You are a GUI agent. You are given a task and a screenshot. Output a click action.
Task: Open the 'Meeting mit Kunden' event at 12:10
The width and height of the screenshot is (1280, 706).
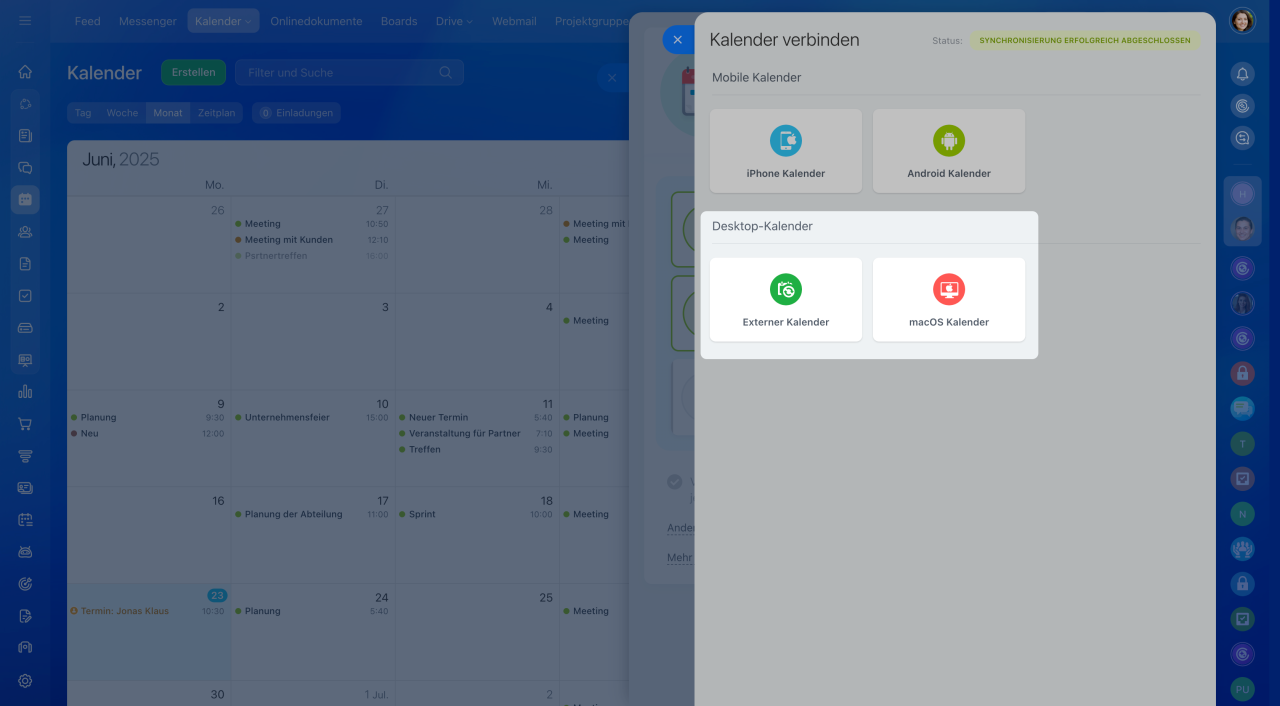[311, 240]
